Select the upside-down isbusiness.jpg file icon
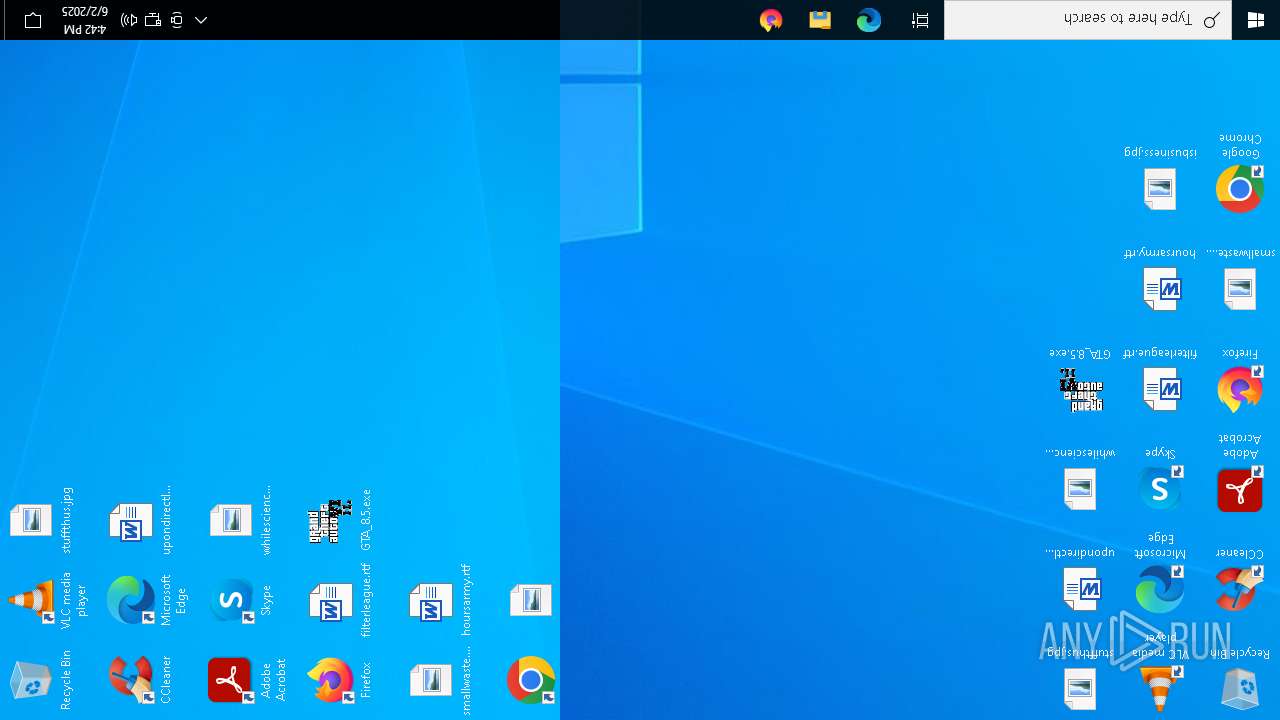Viewport: 1280px width, 720px height. [1160, 188]
